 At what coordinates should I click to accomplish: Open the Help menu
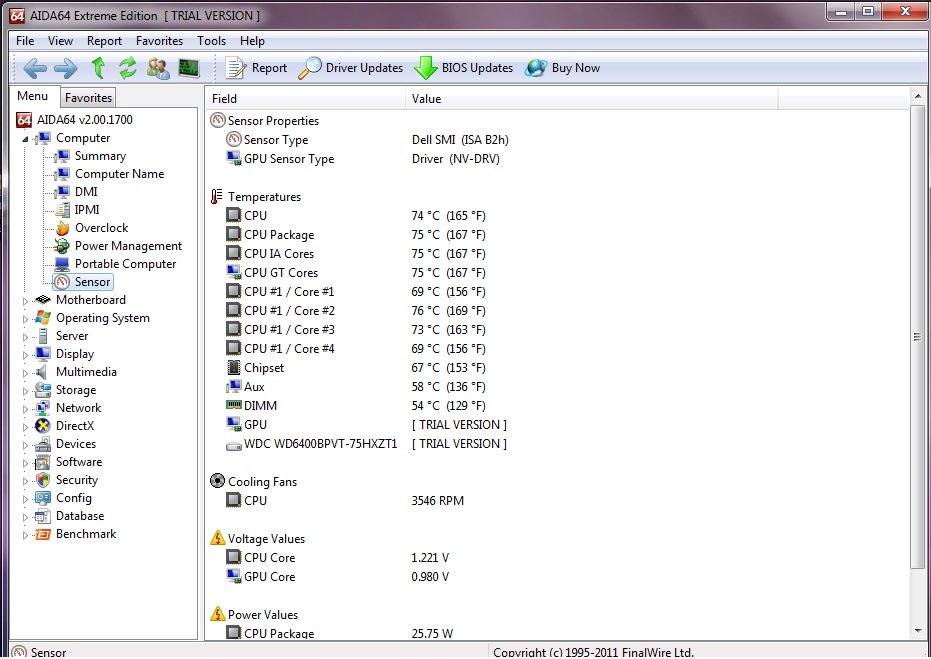[252, 41]
